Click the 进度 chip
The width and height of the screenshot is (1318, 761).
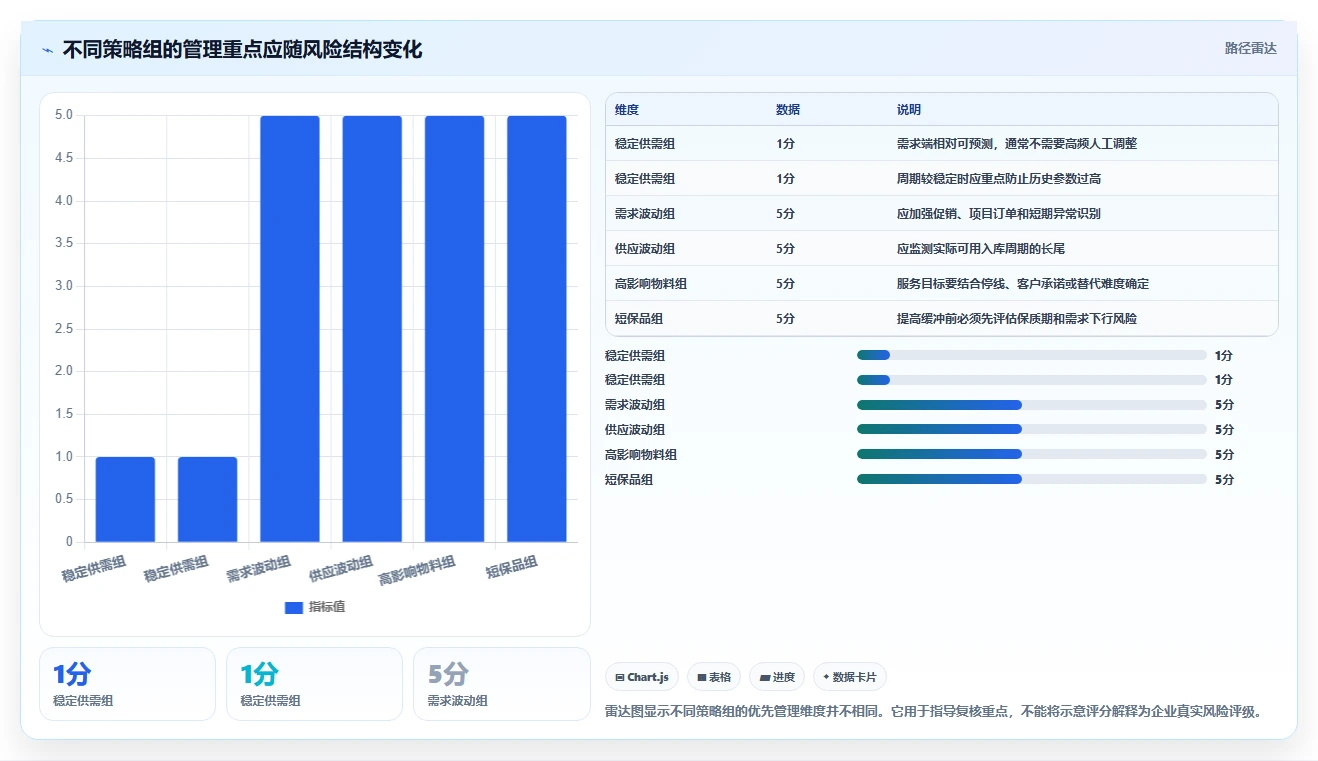pyautogui.click(x=777, y=677)
